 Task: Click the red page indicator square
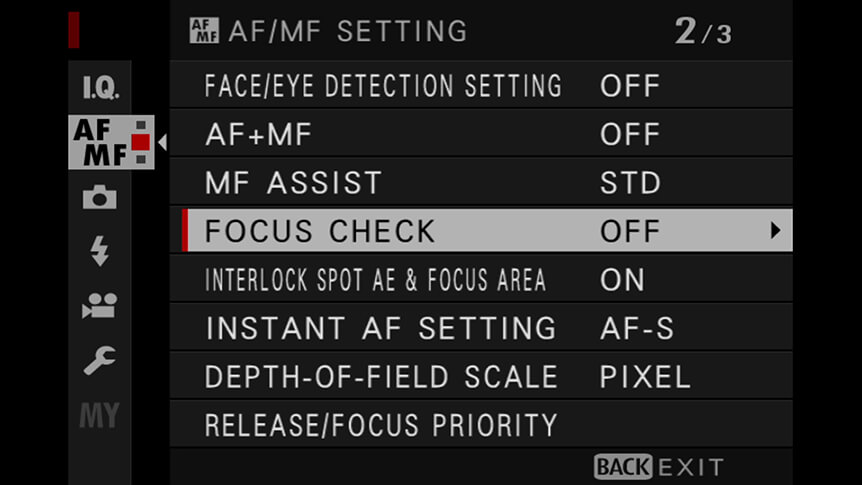(141, 142)
